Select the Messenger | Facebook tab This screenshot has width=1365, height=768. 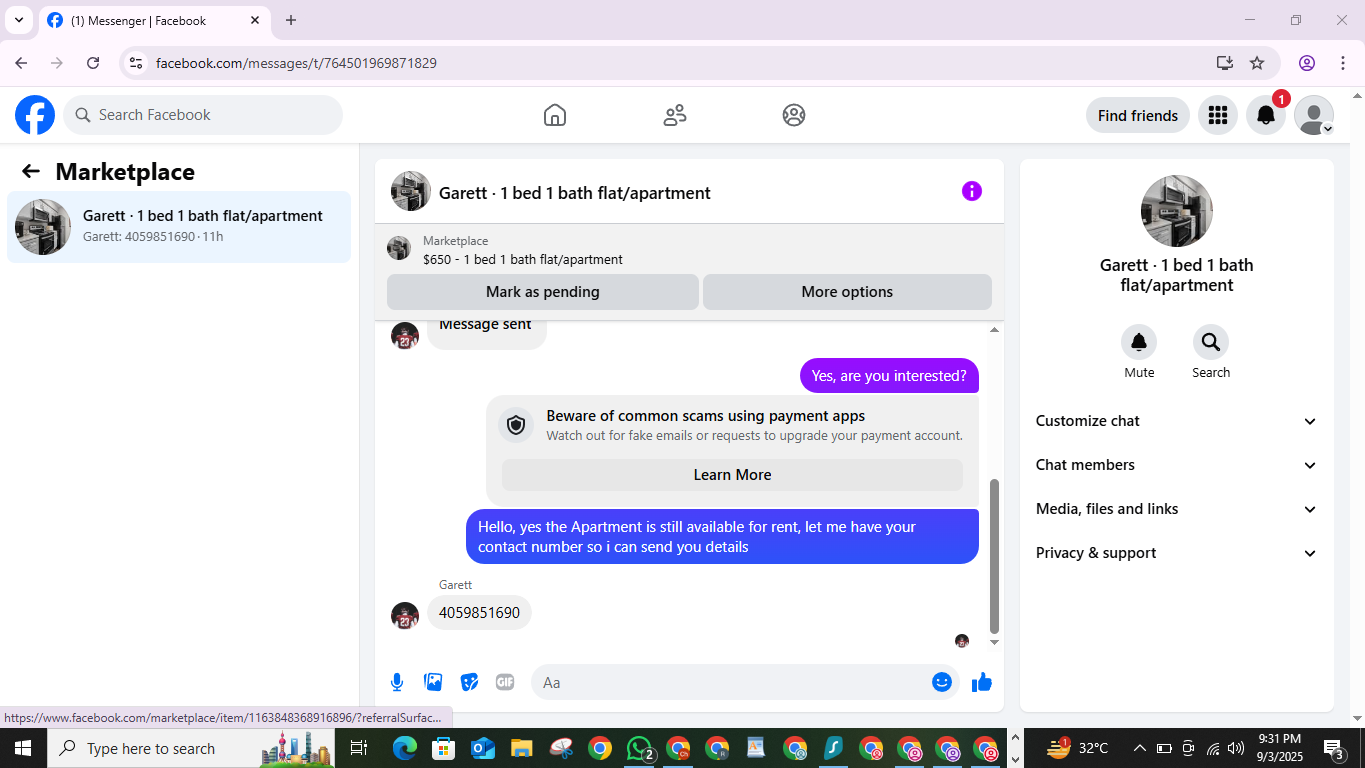154,20
